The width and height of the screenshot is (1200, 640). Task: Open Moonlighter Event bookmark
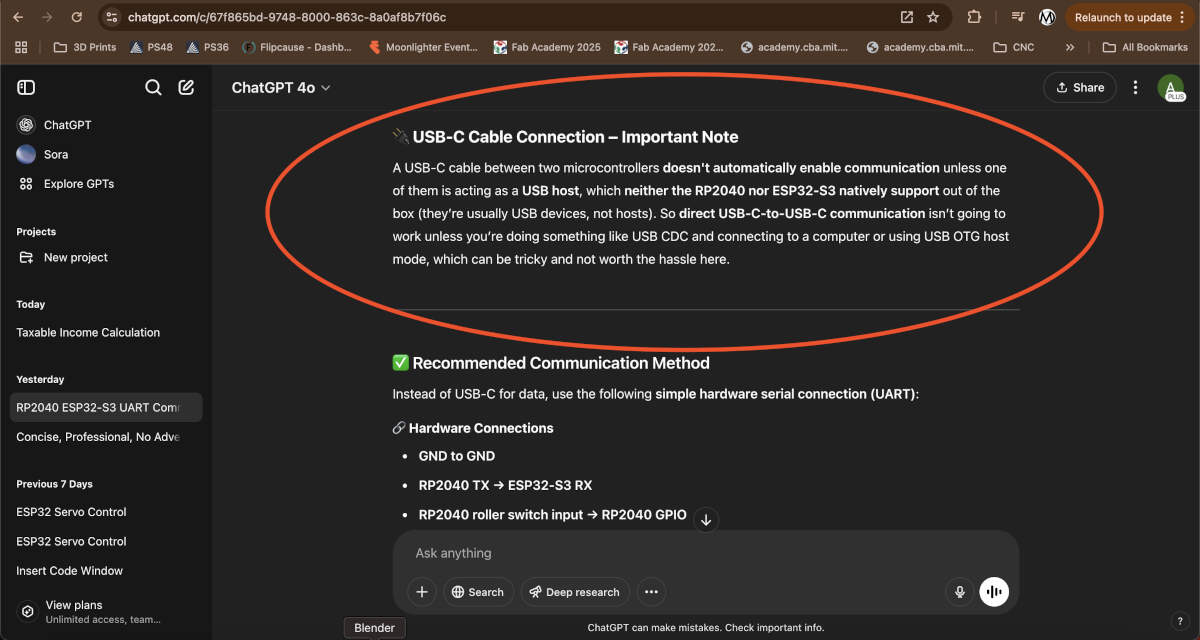tap(424, 47)
